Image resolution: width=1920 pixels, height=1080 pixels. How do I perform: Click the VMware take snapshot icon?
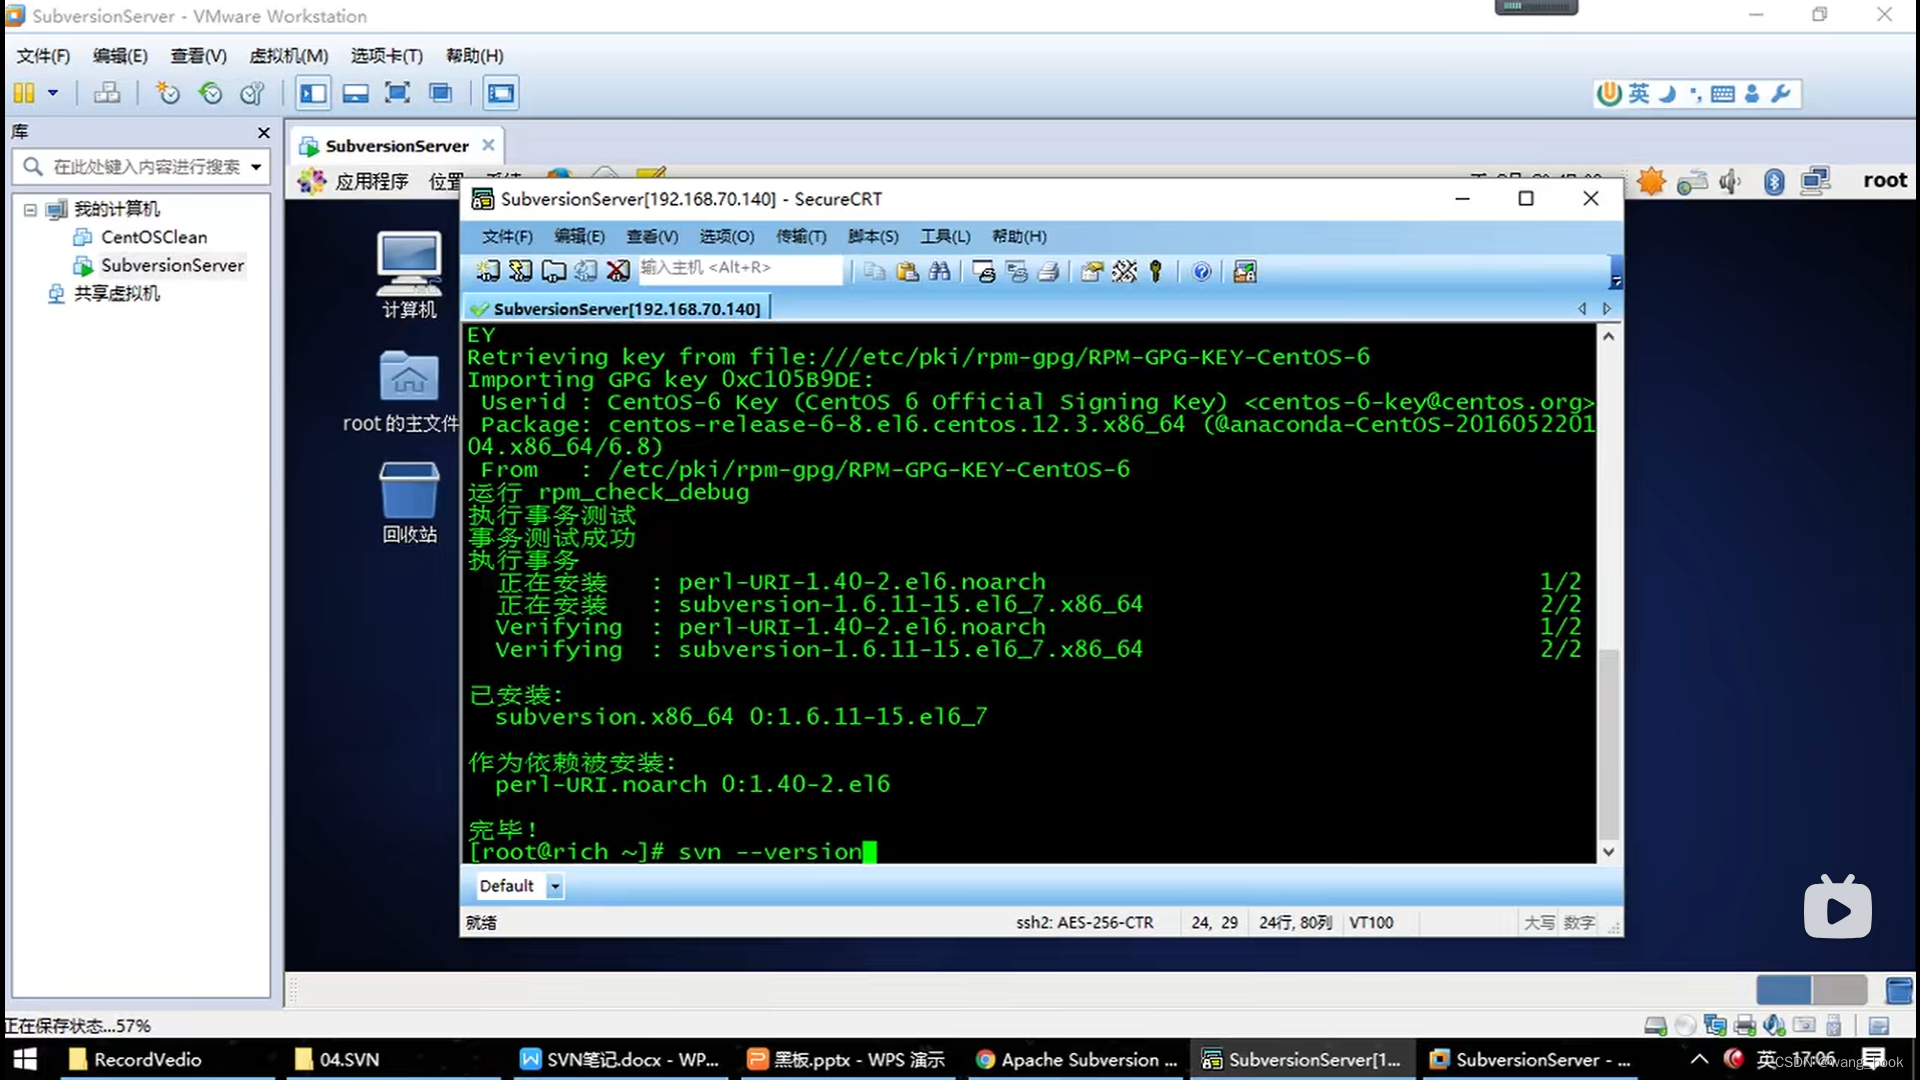167,93
